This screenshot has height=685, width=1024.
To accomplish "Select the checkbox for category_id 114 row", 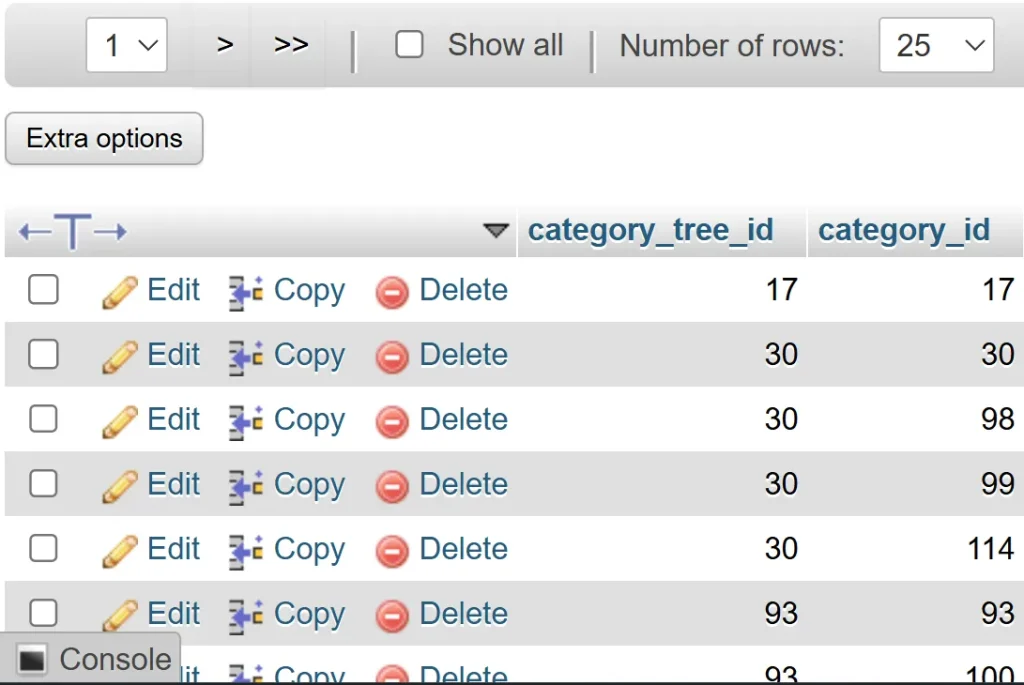I will (43, 548).
